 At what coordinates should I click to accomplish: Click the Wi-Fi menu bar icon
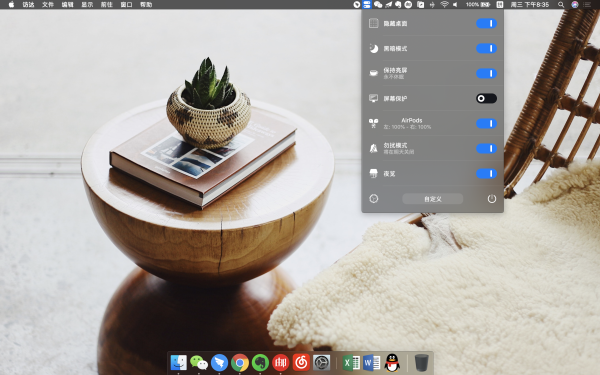(445, 5)
